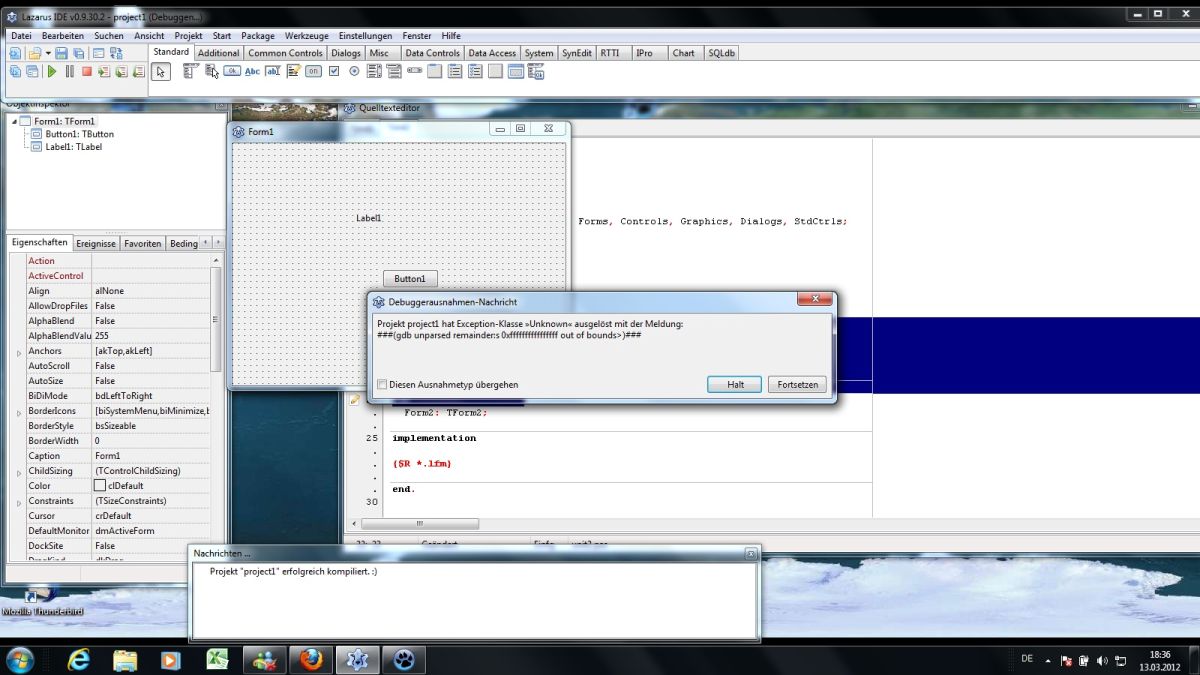1200x675 pixels.
Task: Expand the Anchors property node
Action: [18, 352]
